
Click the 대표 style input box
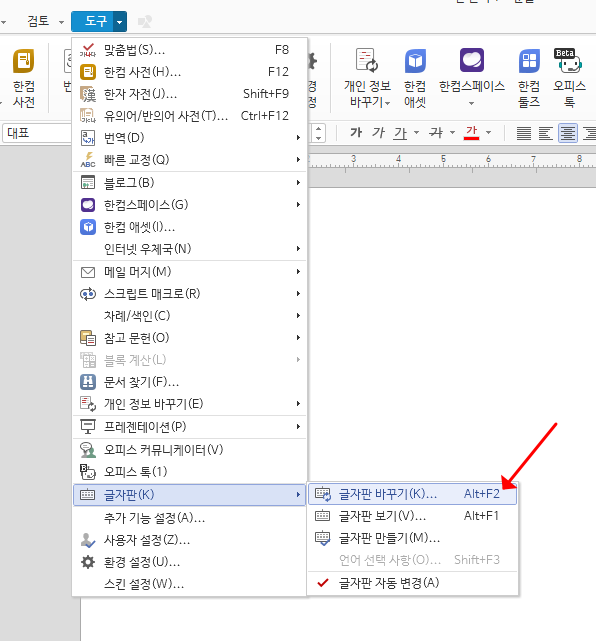[x=37, y=133]
